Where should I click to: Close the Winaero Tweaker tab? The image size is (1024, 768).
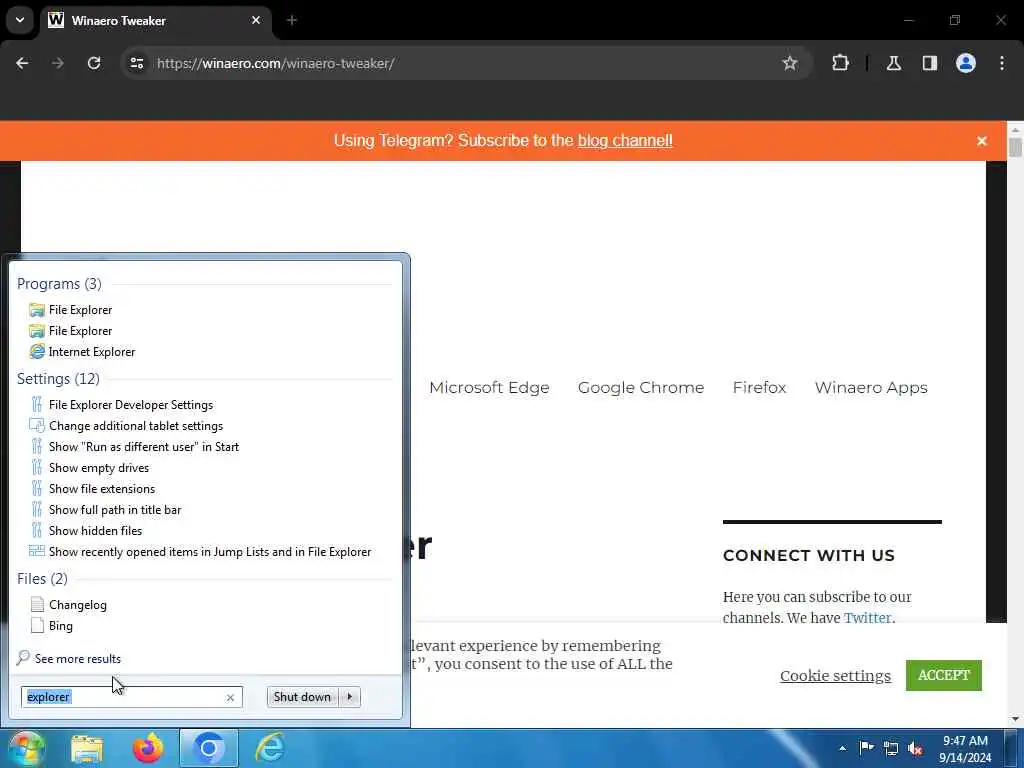pos(256,20)
